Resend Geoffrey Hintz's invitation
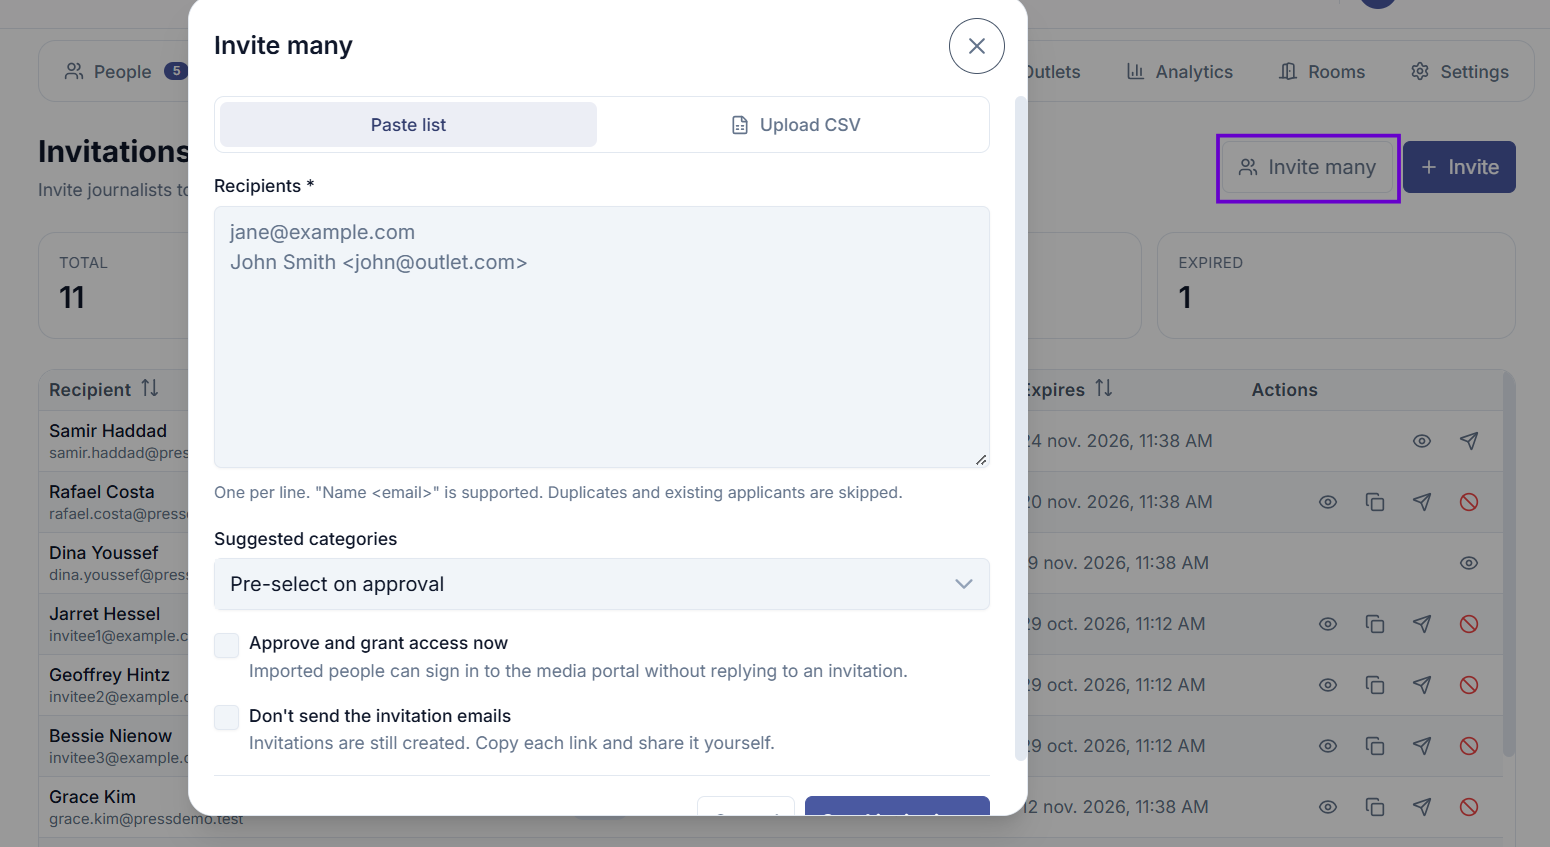 click(1422, 685)
